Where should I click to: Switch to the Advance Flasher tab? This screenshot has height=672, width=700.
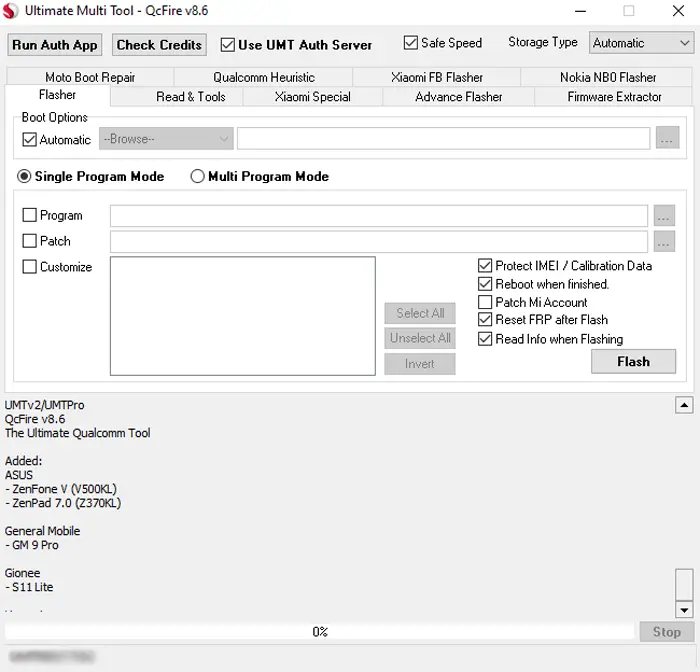(x=458, y=97)
